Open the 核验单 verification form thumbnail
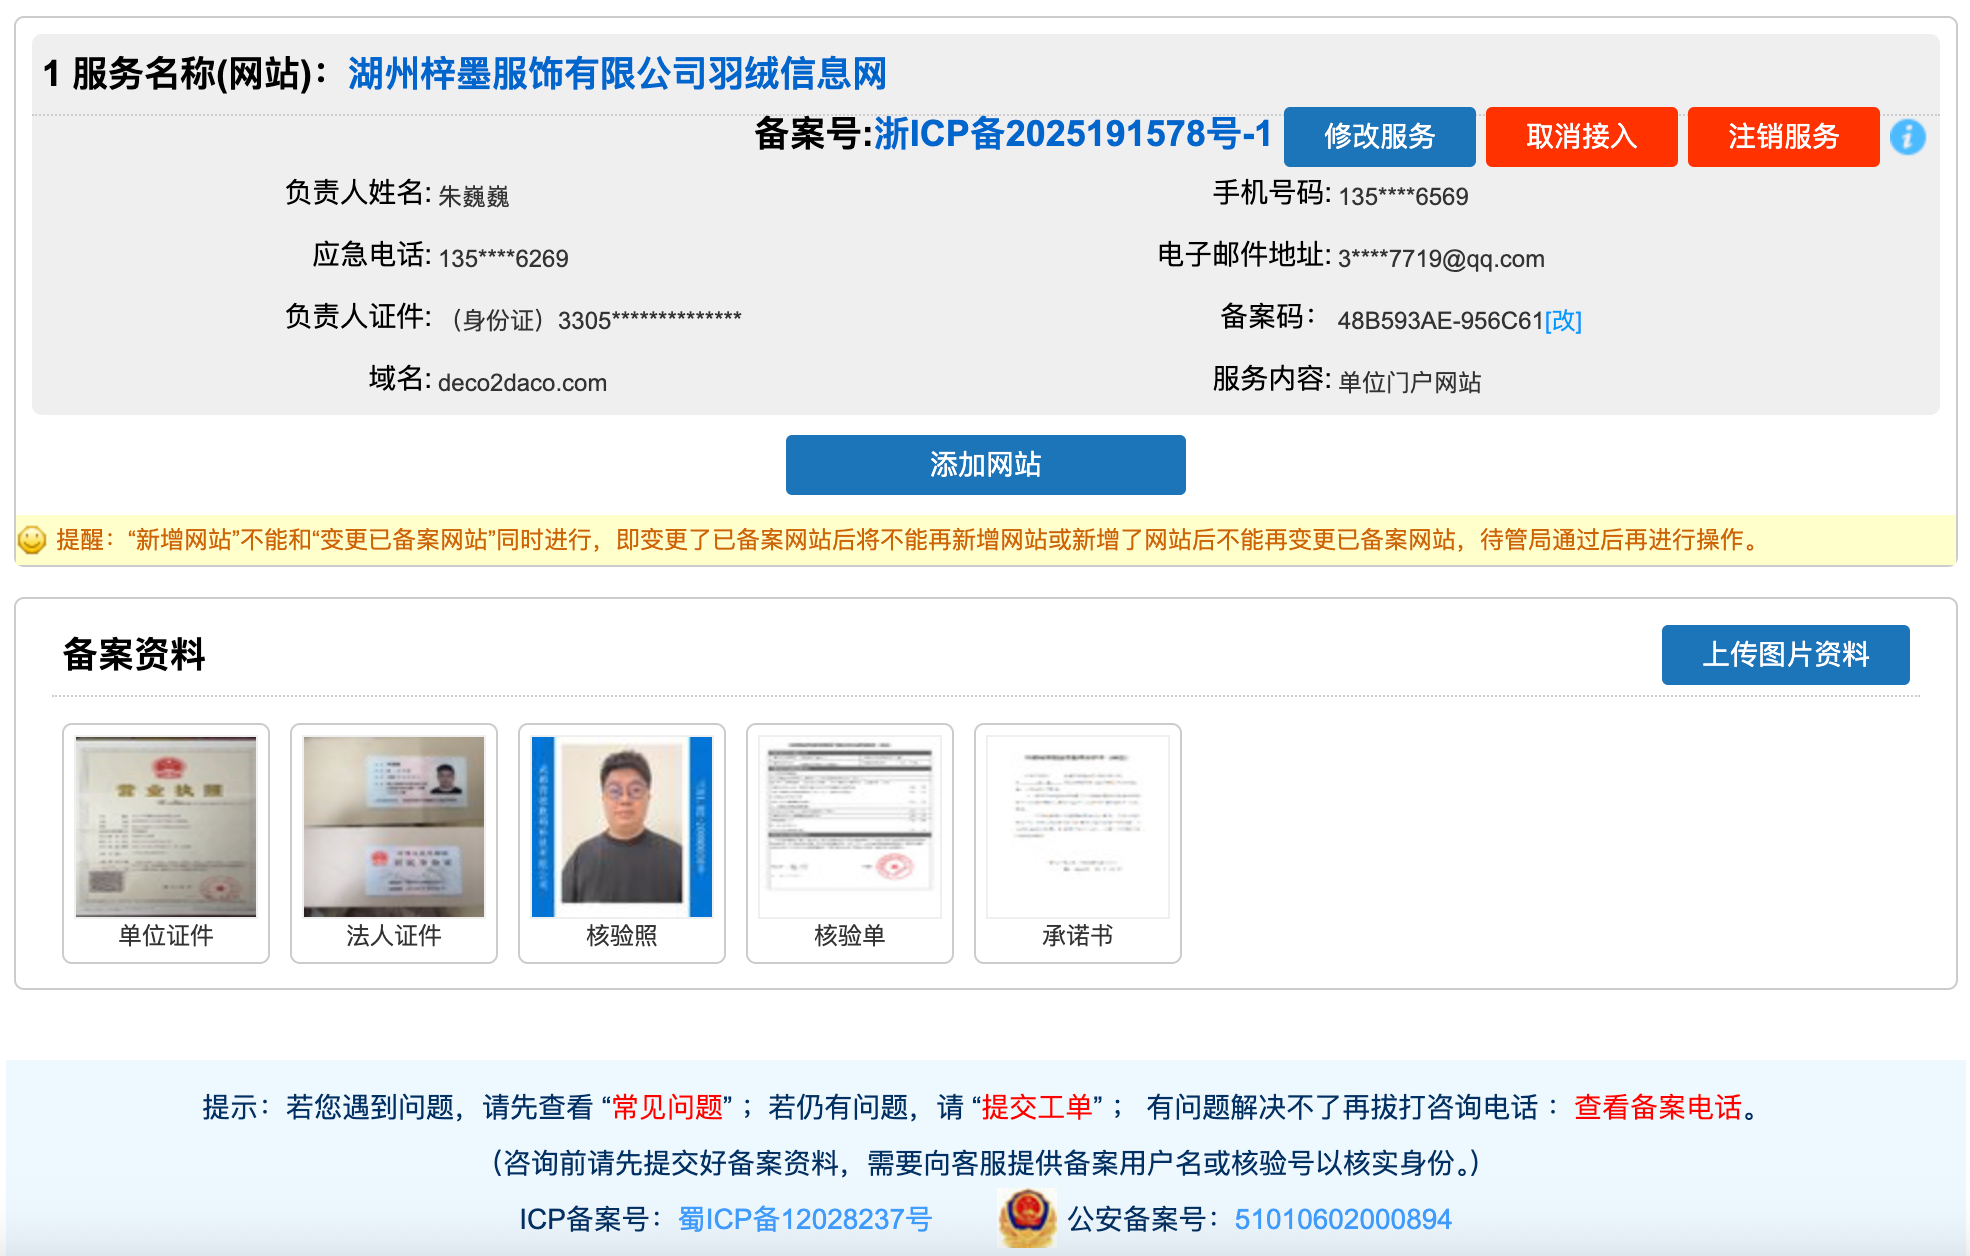Screen dimensions: 1970x1256 pos(850,827)
